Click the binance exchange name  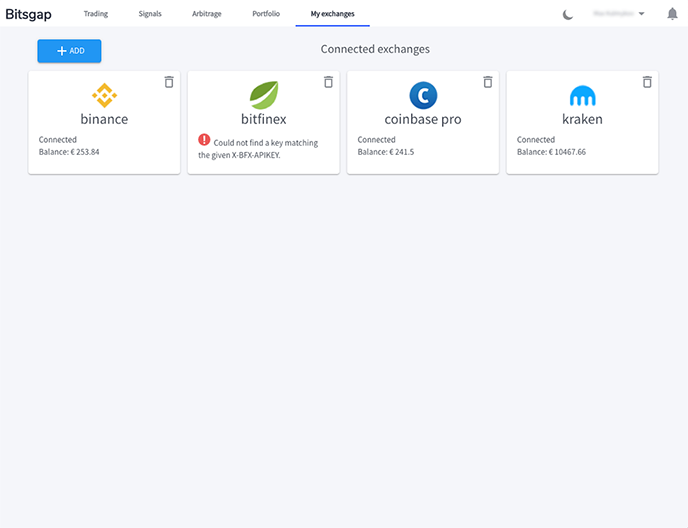(x=104, y=119)
